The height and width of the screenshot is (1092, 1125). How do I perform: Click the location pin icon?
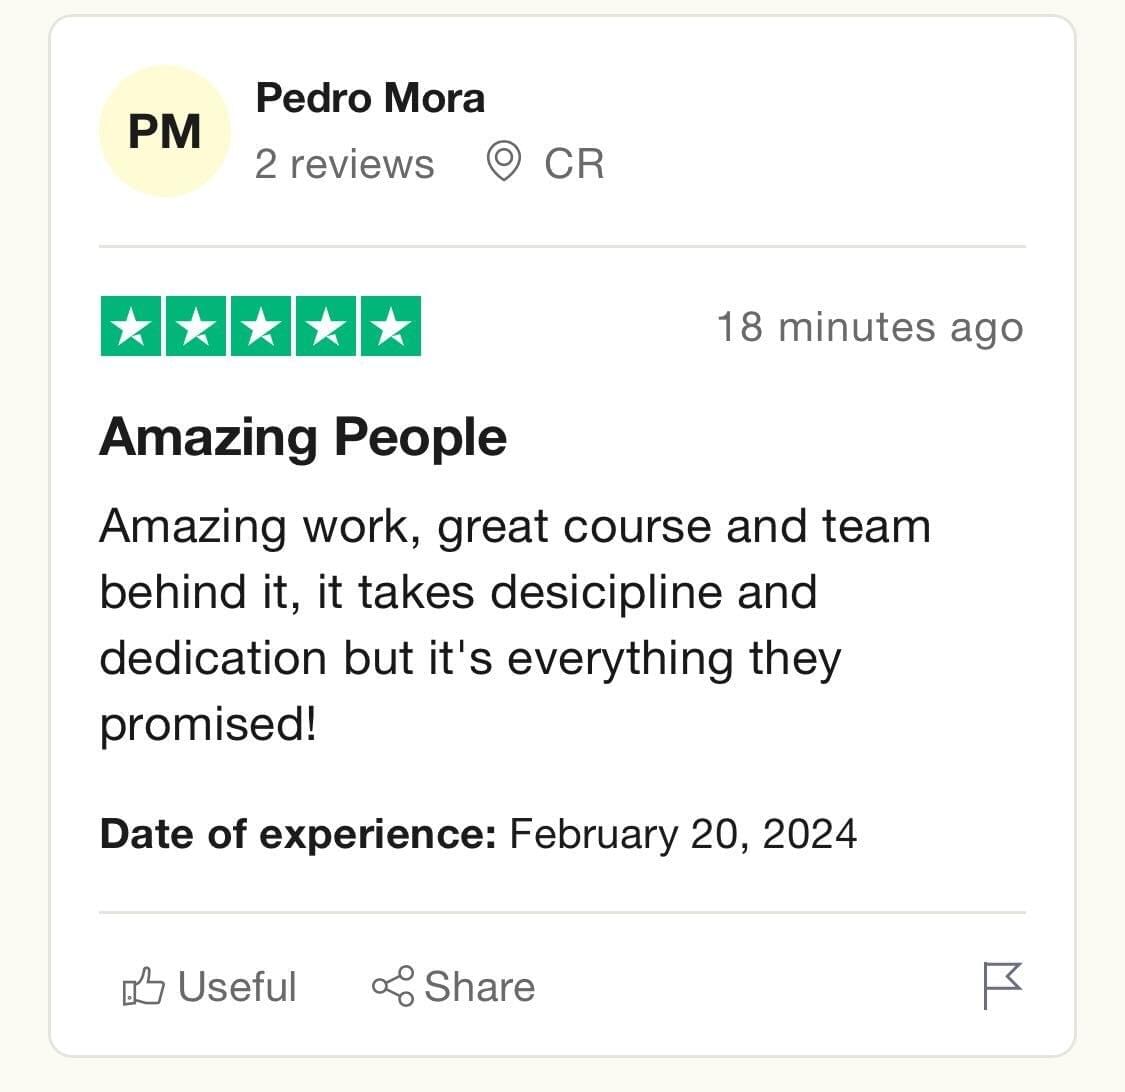pos(503,162)
